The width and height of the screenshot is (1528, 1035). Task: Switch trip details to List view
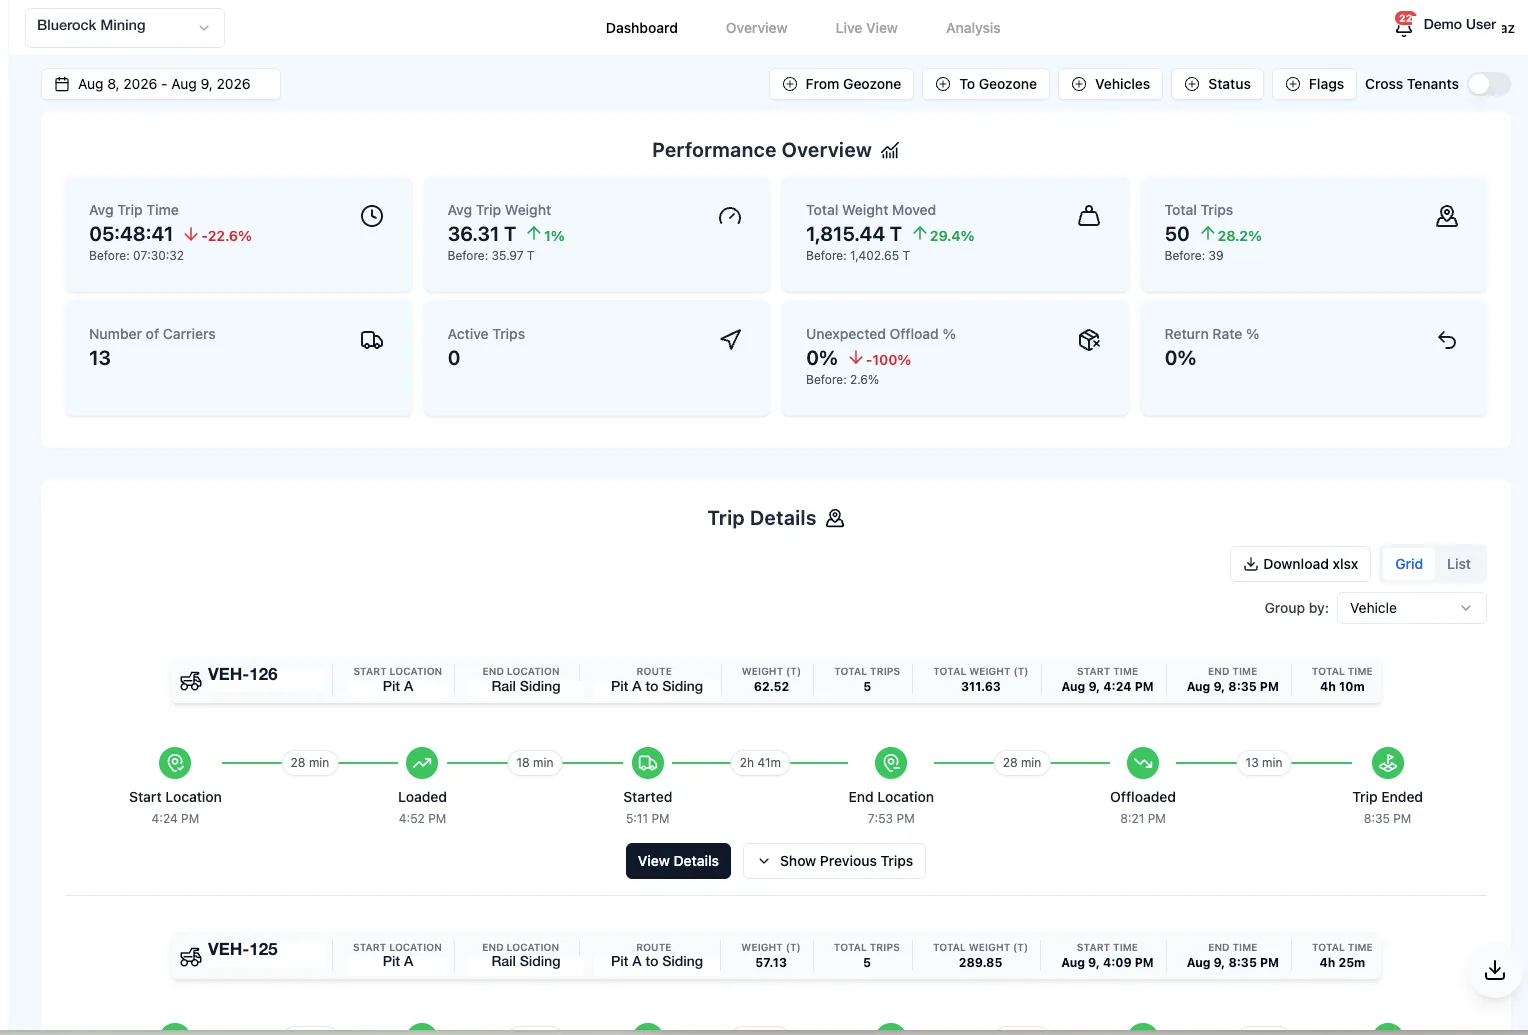[1459, 564]
